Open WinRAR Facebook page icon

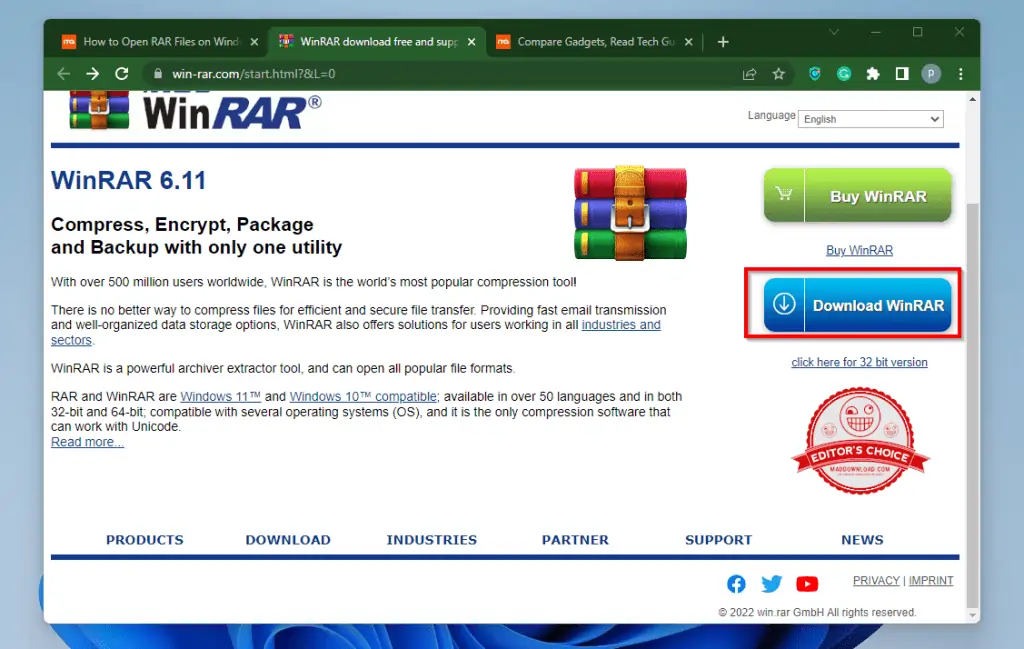736,584
